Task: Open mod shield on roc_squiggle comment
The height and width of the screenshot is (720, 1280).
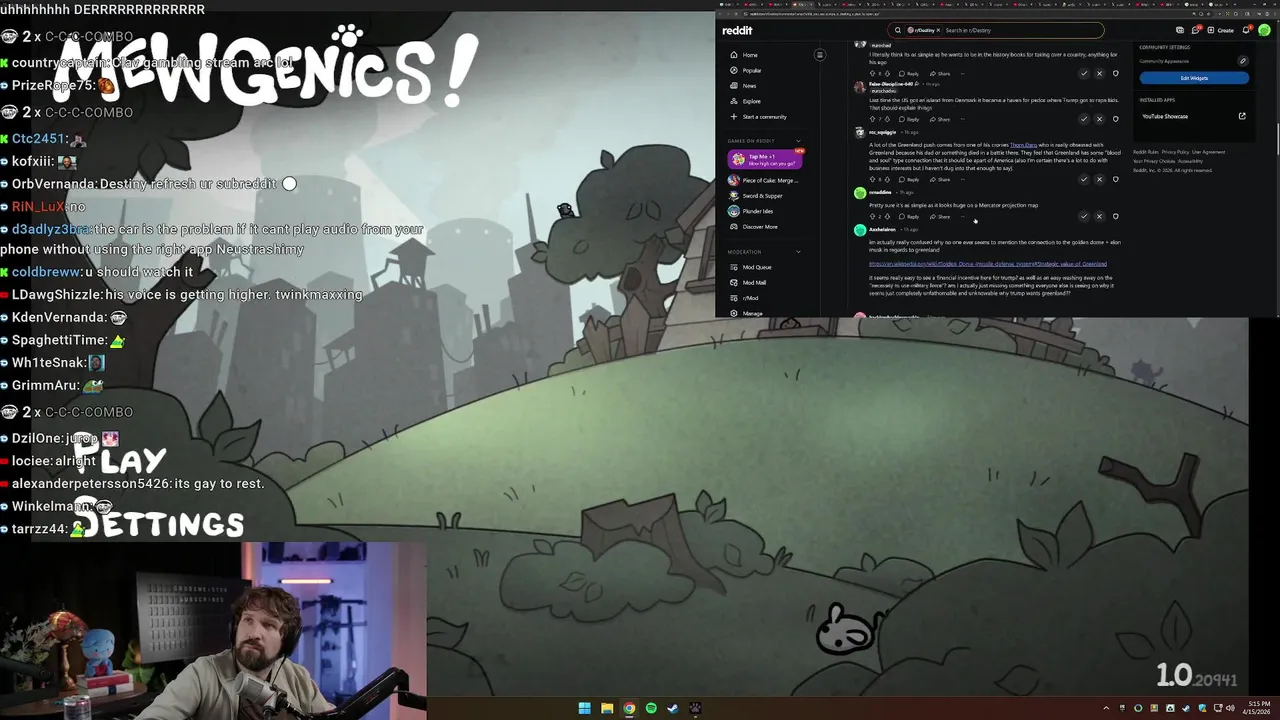Action: point(1116,180)
